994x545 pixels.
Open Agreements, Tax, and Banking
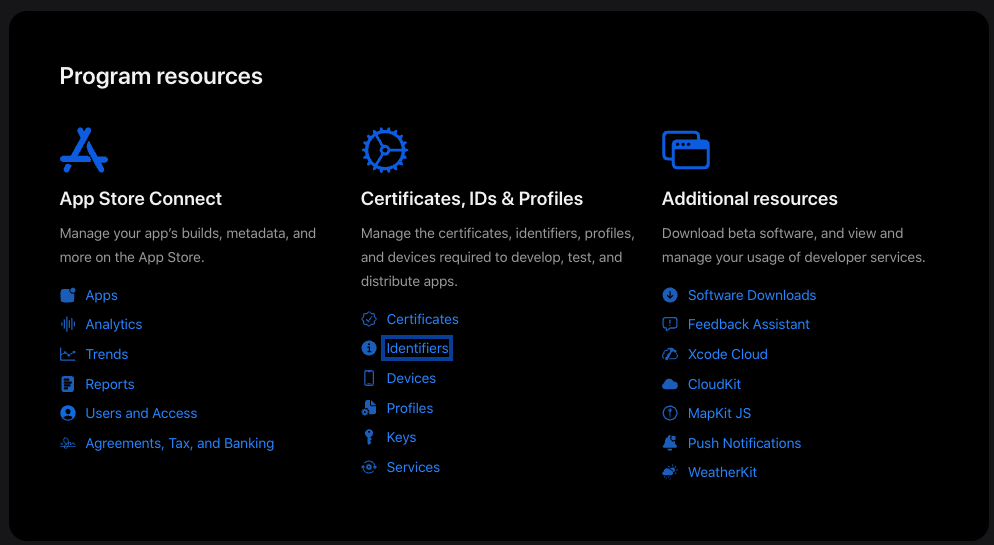click(x=180, y=443)
